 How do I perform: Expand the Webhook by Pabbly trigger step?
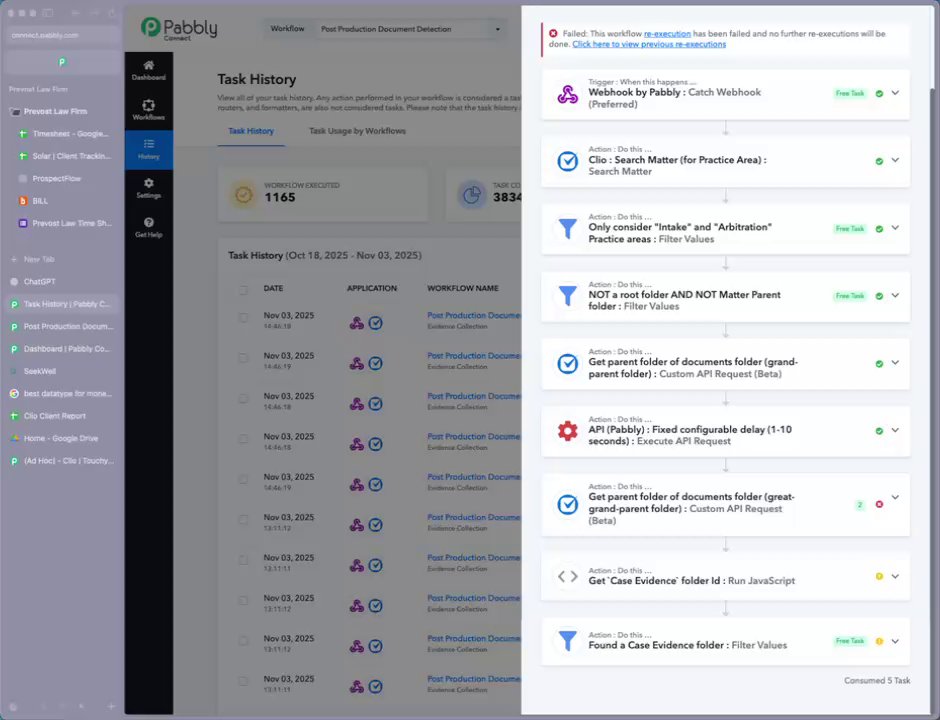tap(895, 93)
